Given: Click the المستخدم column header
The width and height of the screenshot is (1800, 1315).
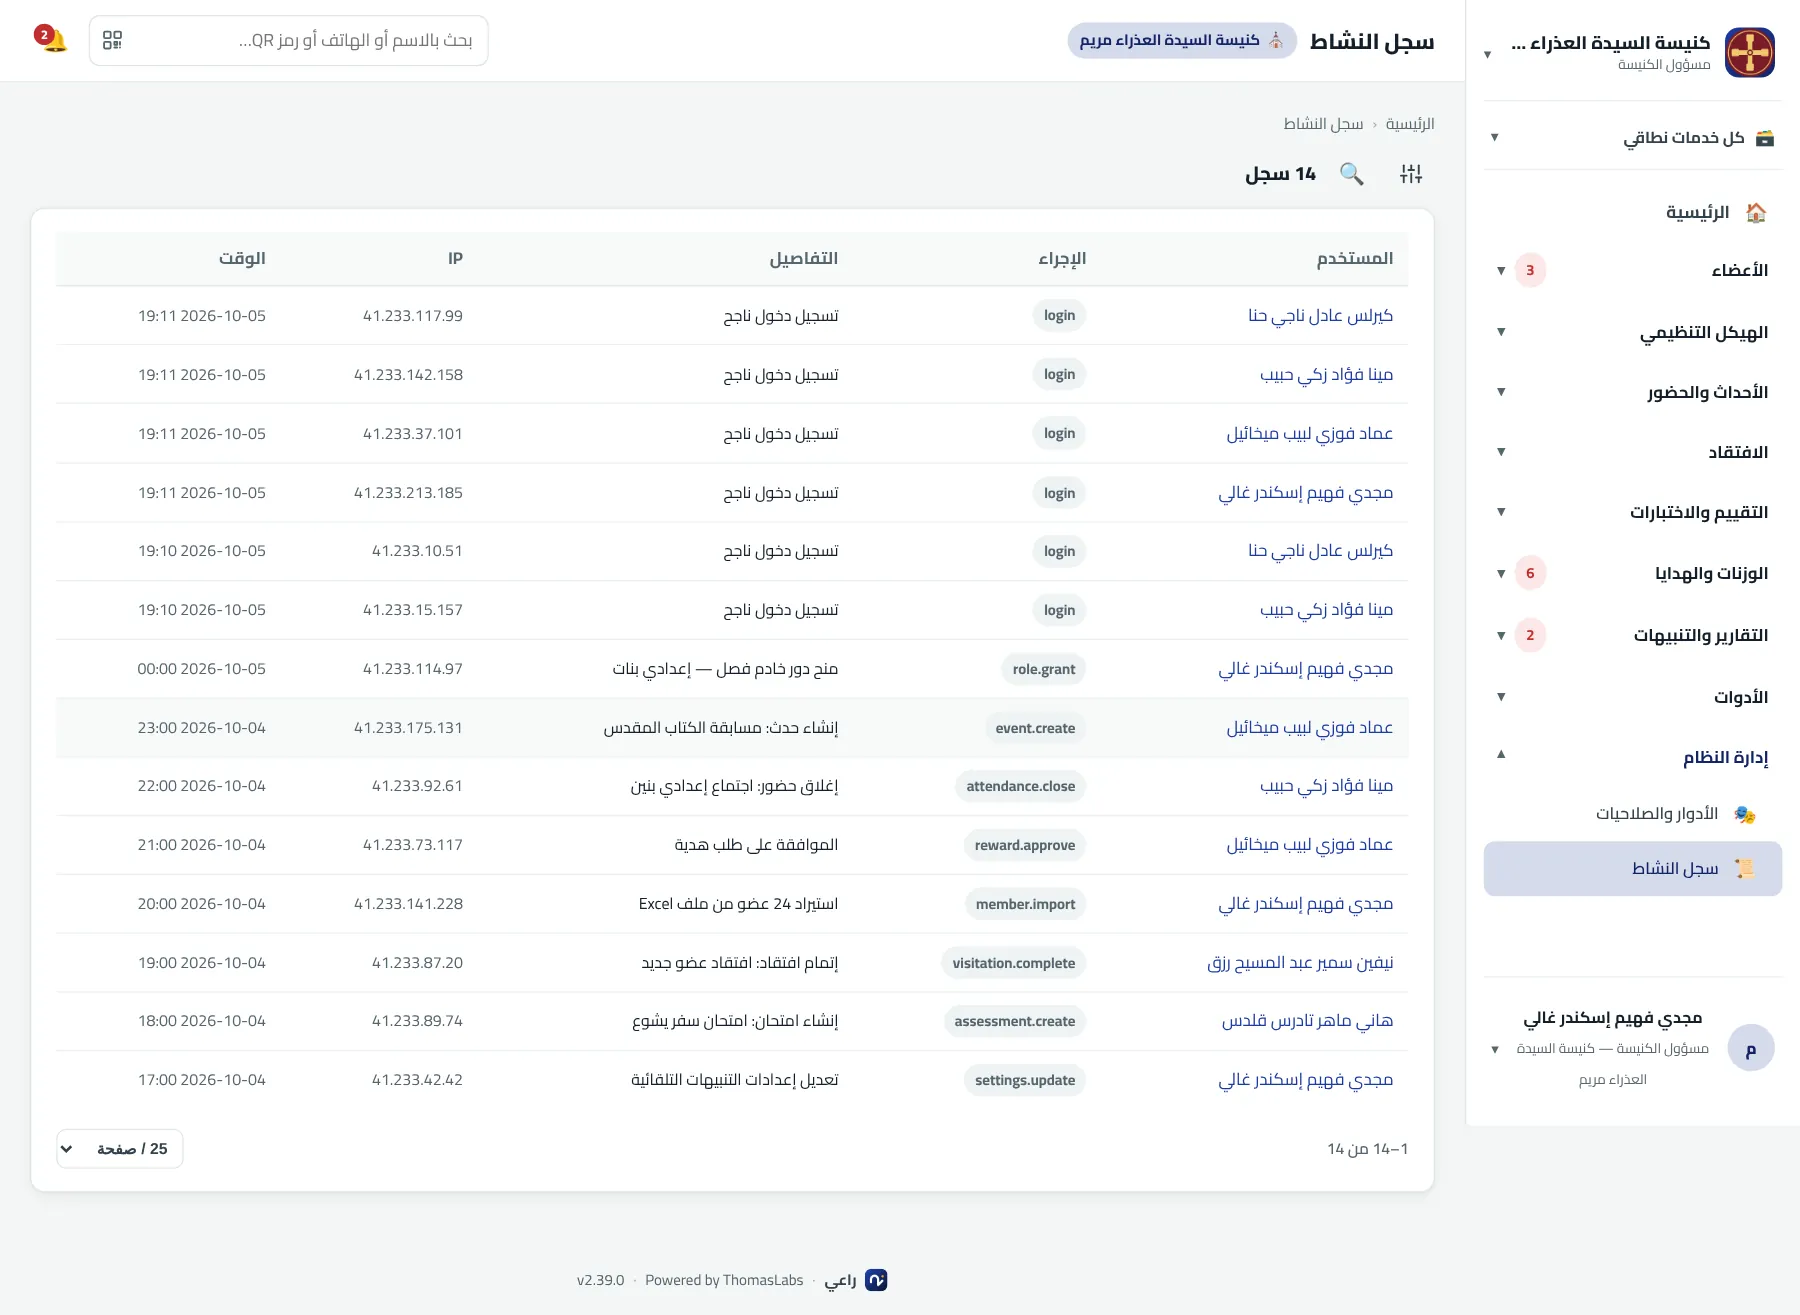Looking at the screenshot, I should (1355, 258).
